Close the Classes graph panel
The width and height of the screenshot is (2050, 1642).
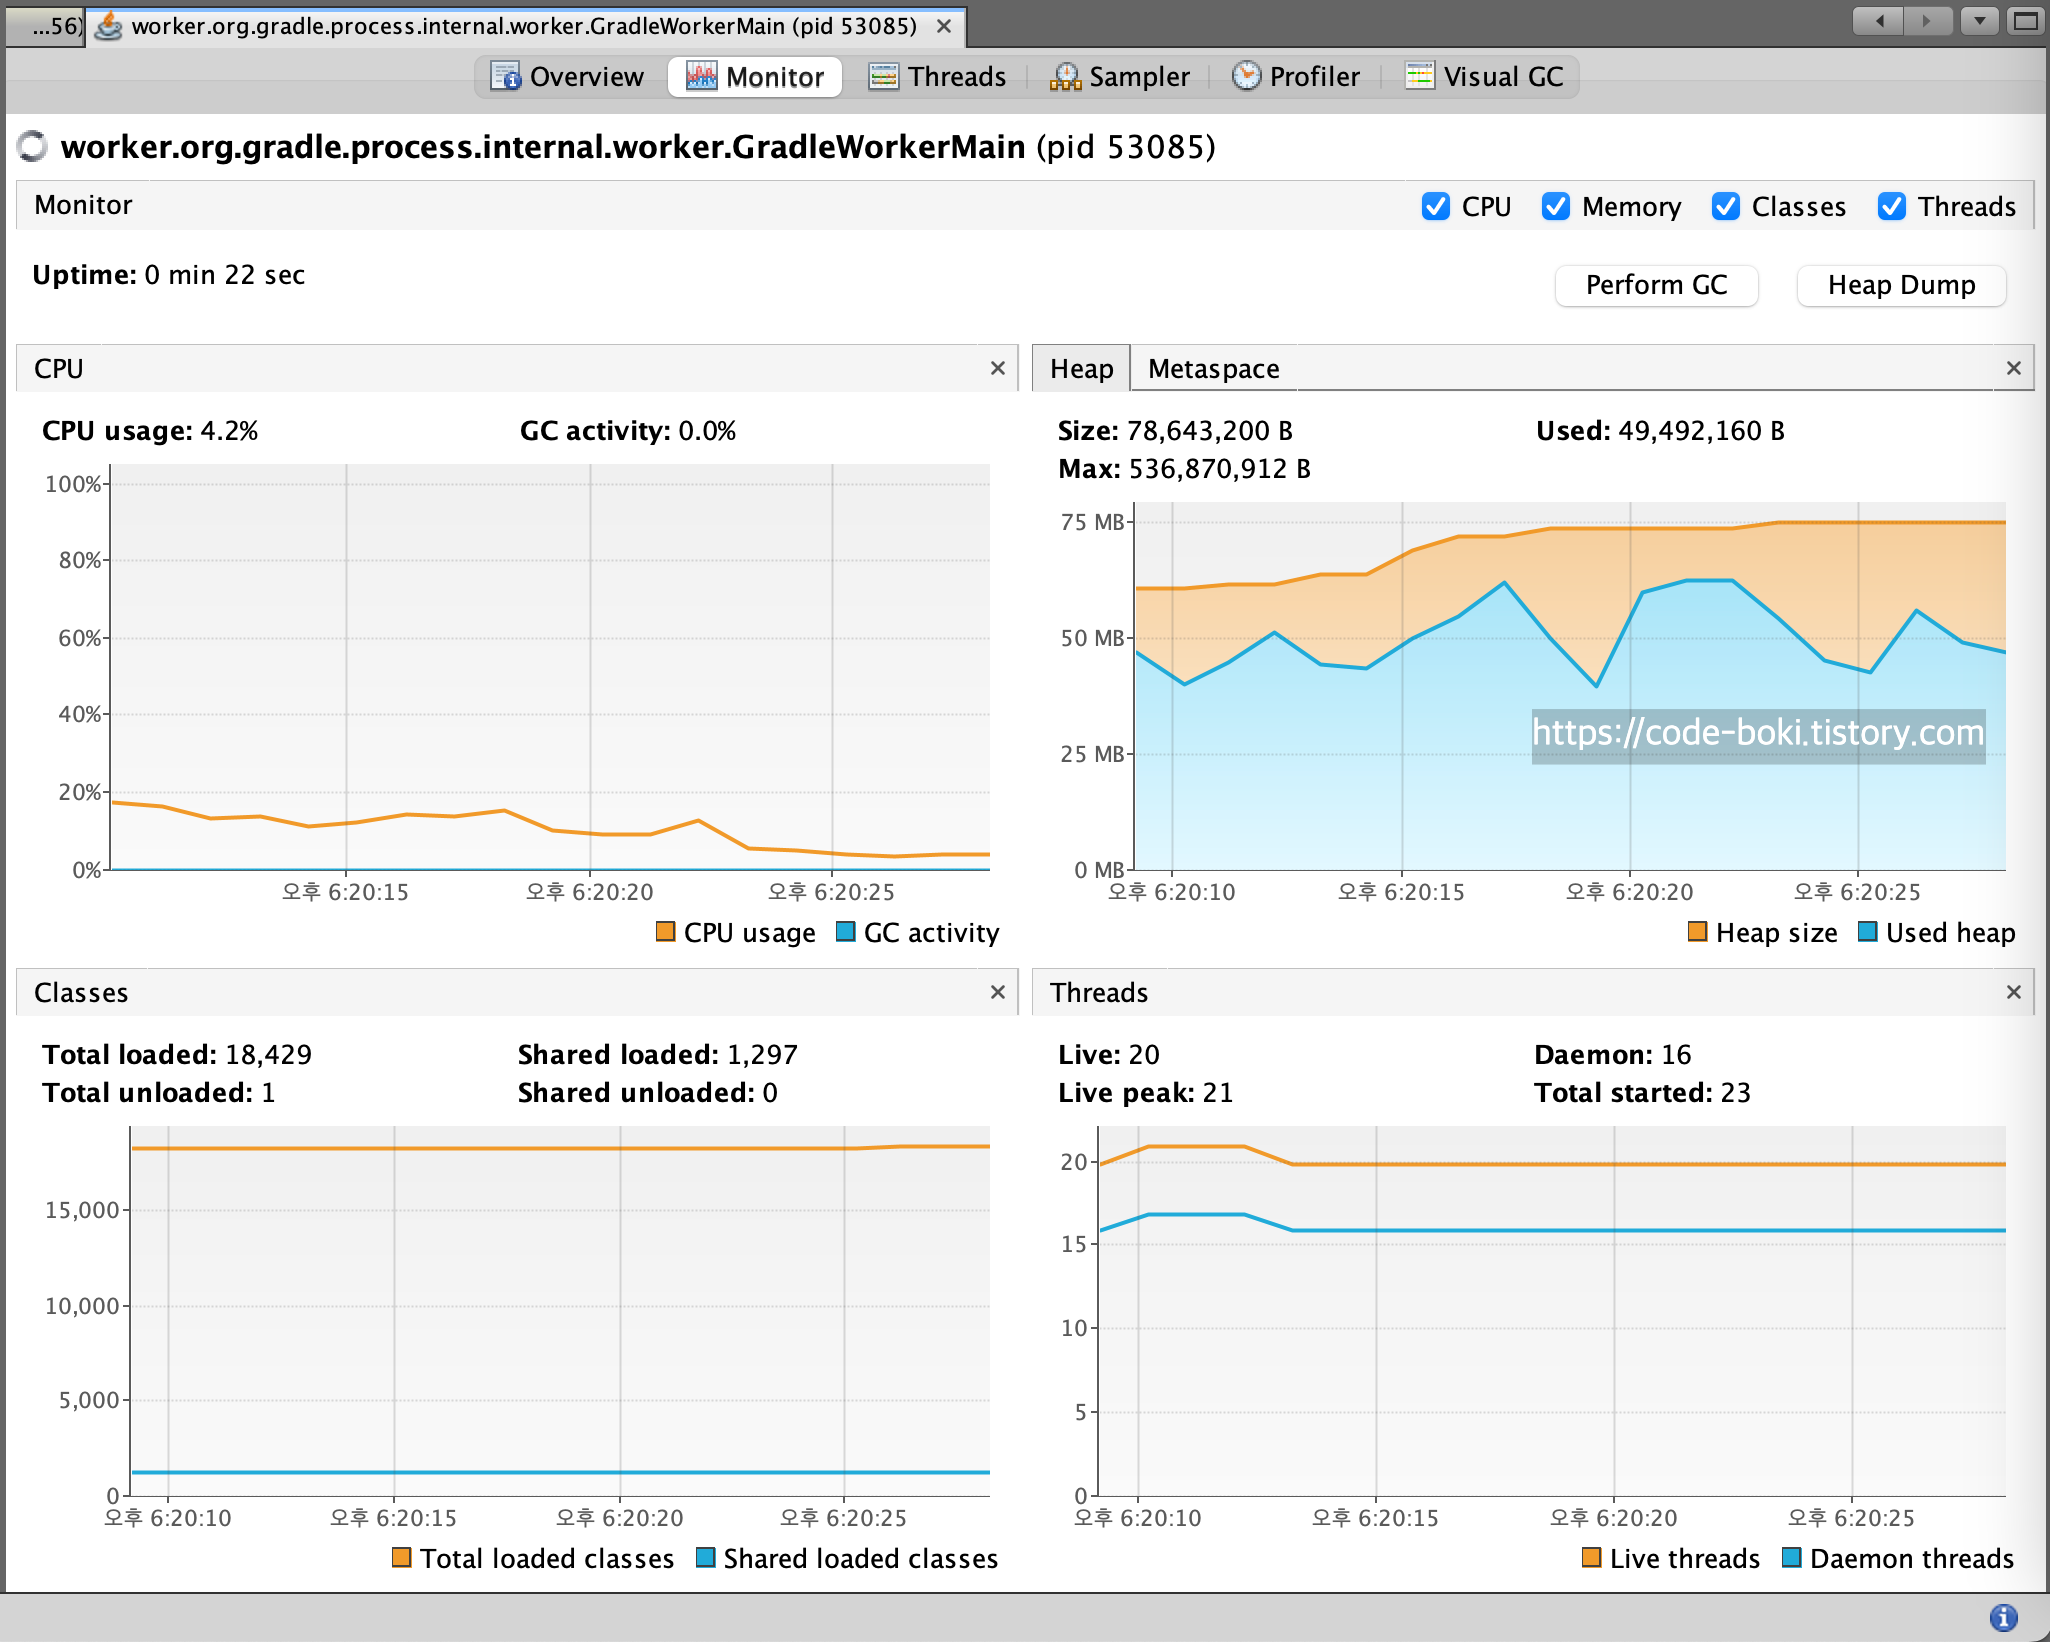[x=997, y=992]
